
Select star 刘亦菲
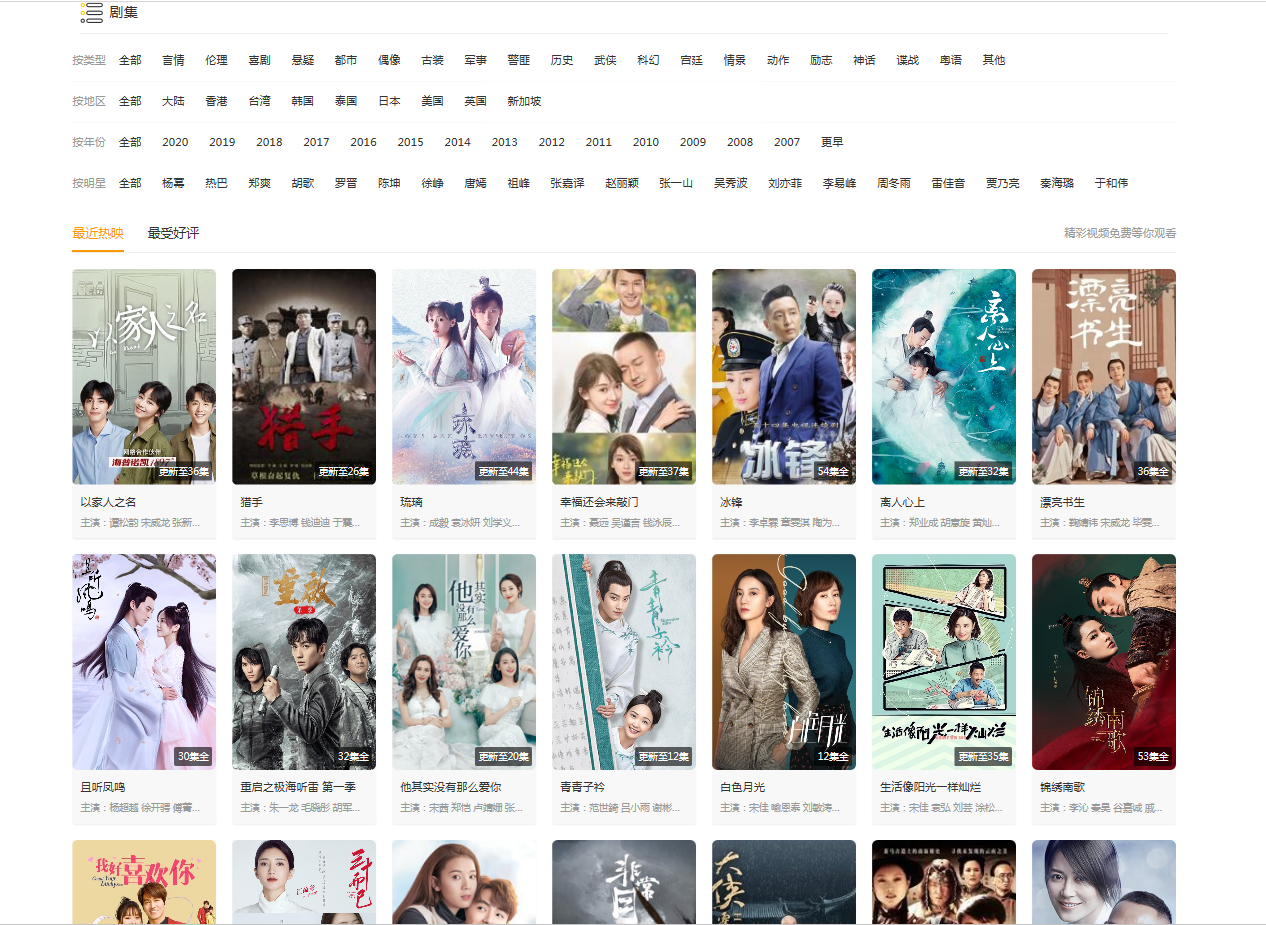pyautogui.click(x=785, y=183)
